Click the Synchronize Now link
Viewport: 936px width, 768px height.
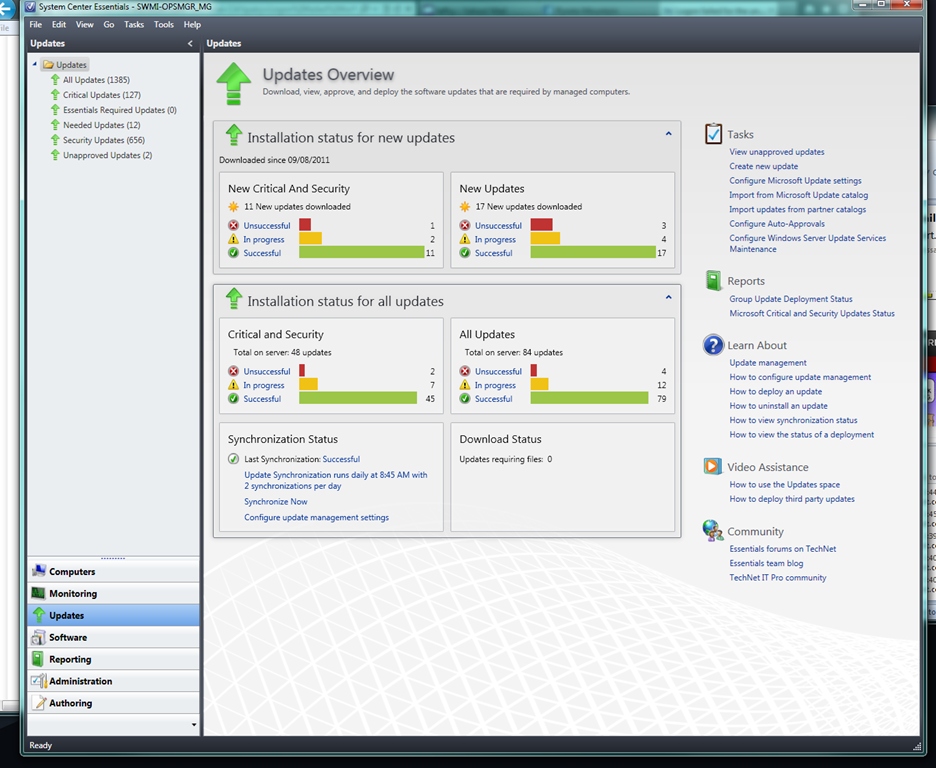point(276,502)
